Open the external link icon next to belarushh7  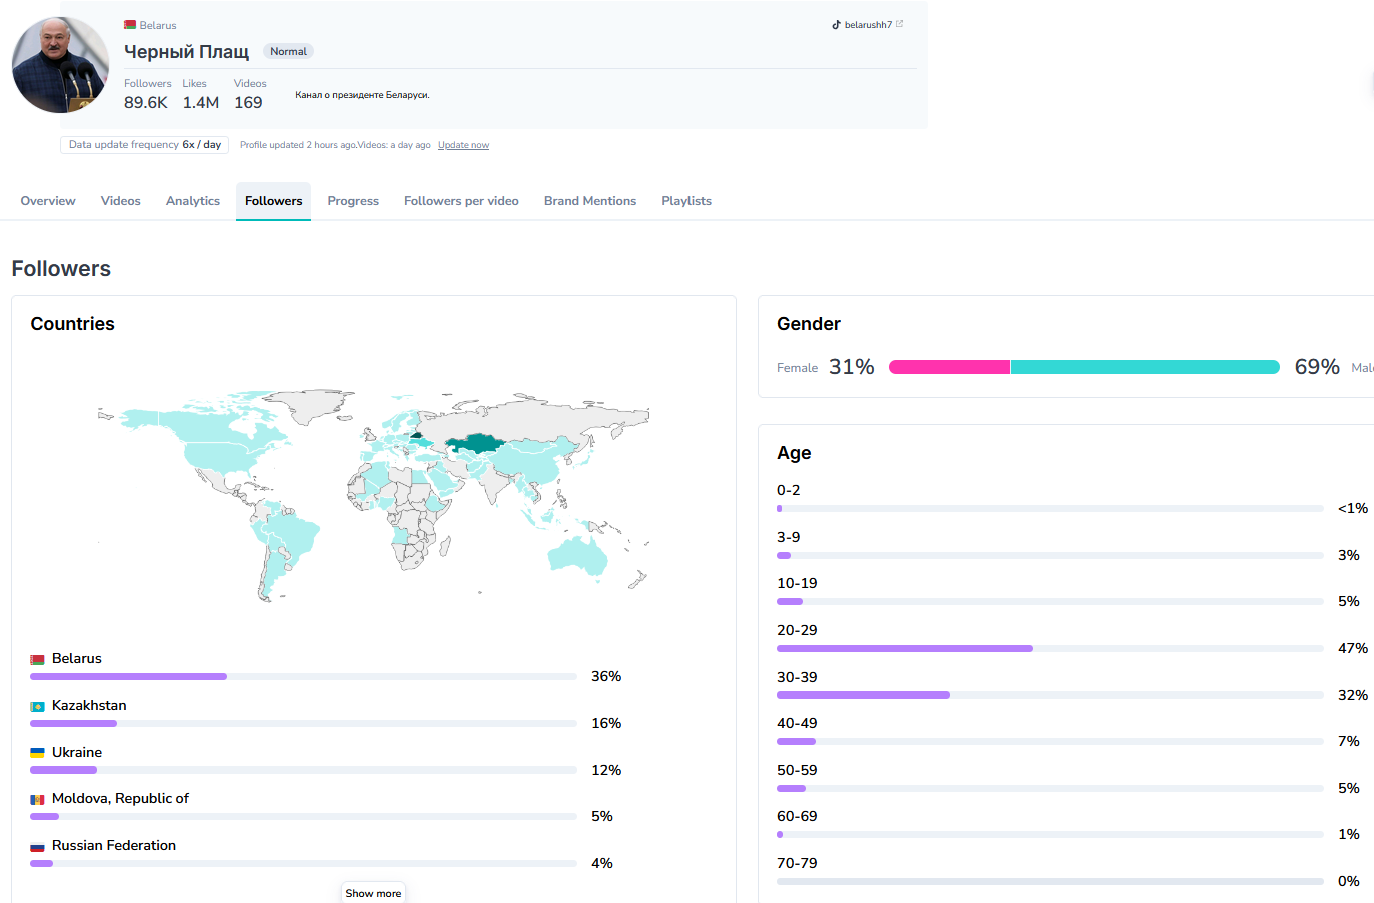tap(899, 24)
